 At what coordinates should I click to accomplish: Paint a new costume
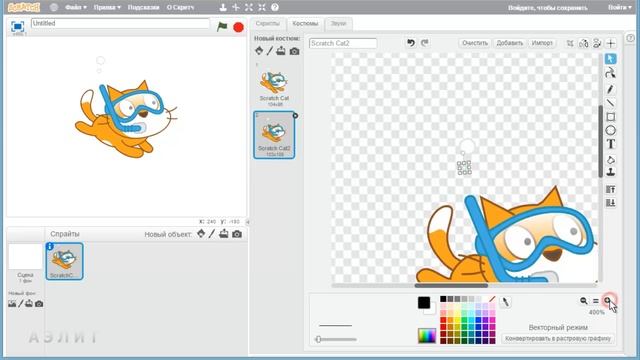[270, 51]
